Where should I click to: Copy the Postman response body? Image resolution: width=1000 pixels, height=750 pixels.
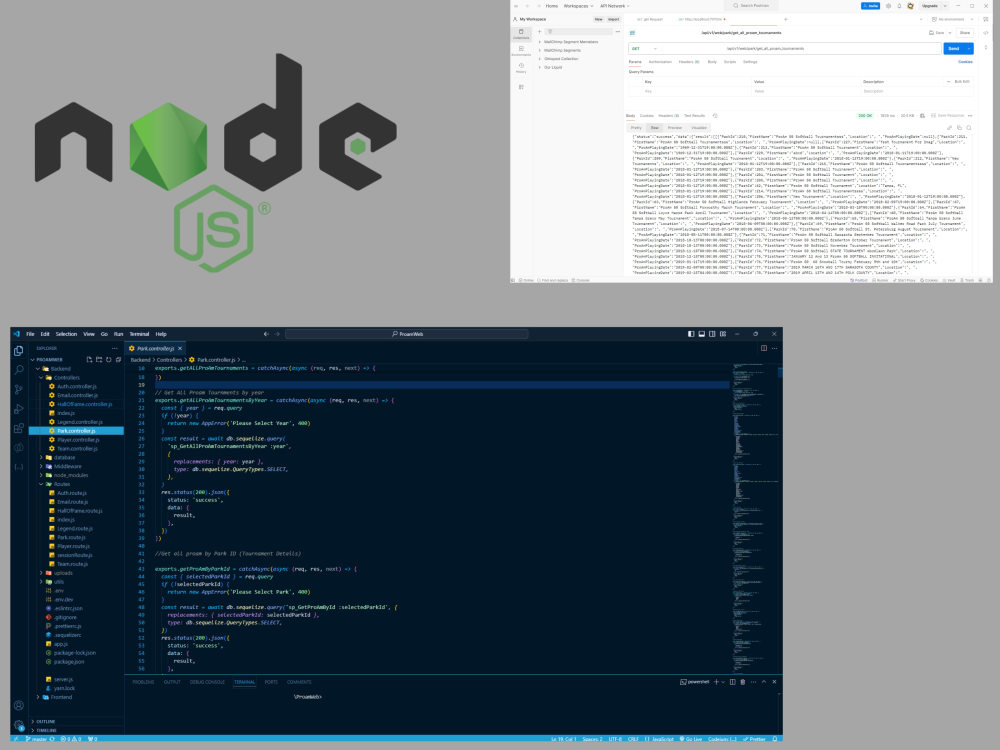tap(959, 128)
